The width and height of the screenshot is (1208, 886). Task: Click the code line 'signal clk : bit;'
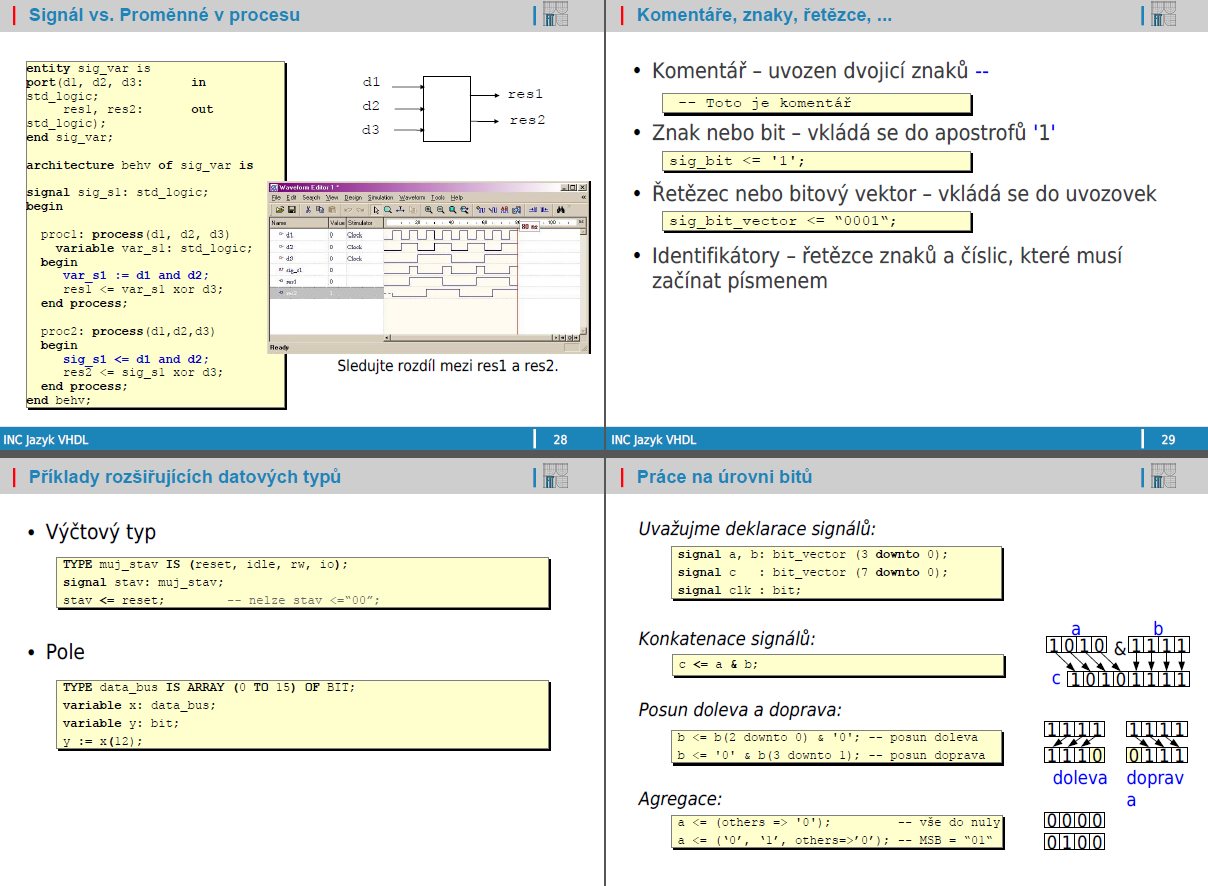[x=740, y=591]
